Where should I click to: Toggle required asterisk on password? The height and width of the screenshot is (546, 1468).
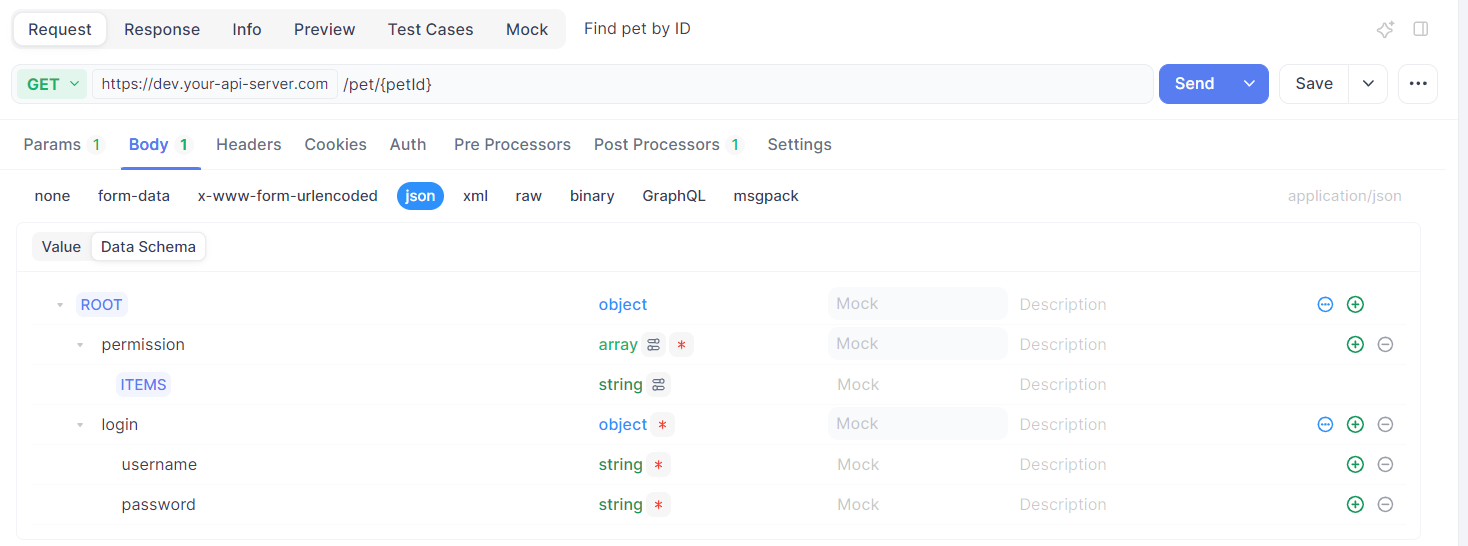point(658,504)
